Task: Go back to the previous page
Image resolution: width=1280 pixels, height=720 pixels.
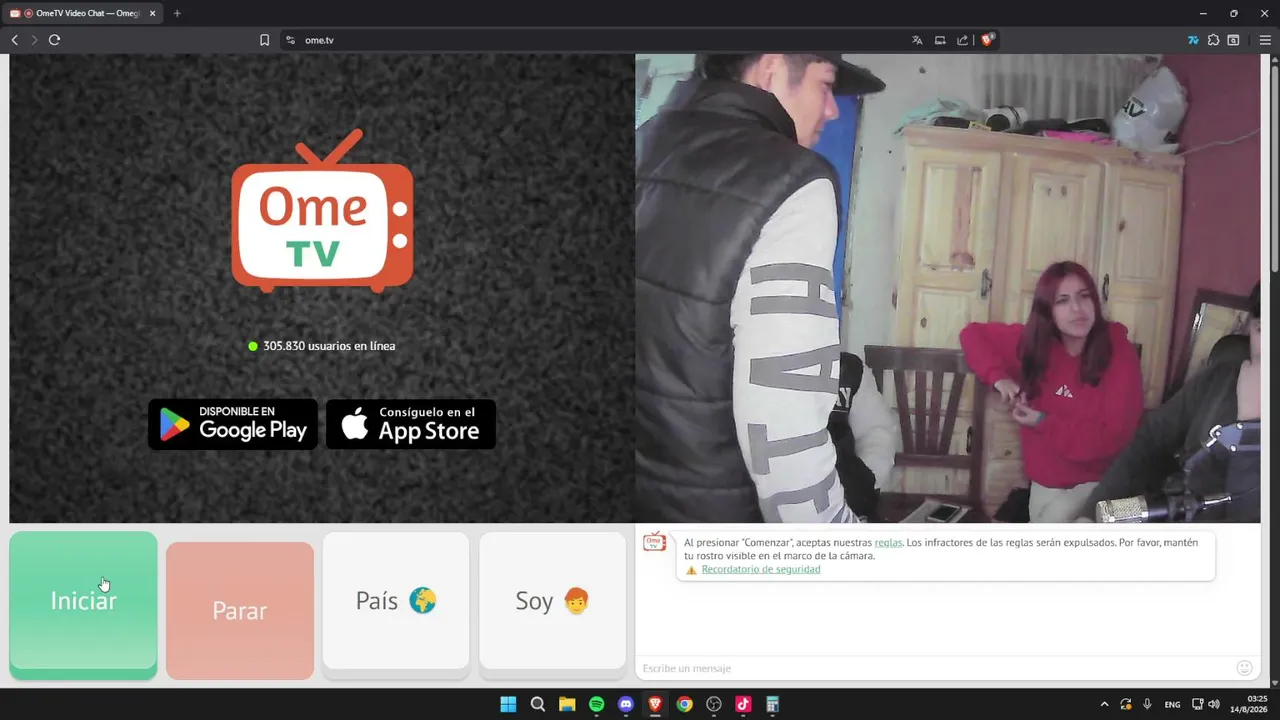Action: tap(14, 40)
